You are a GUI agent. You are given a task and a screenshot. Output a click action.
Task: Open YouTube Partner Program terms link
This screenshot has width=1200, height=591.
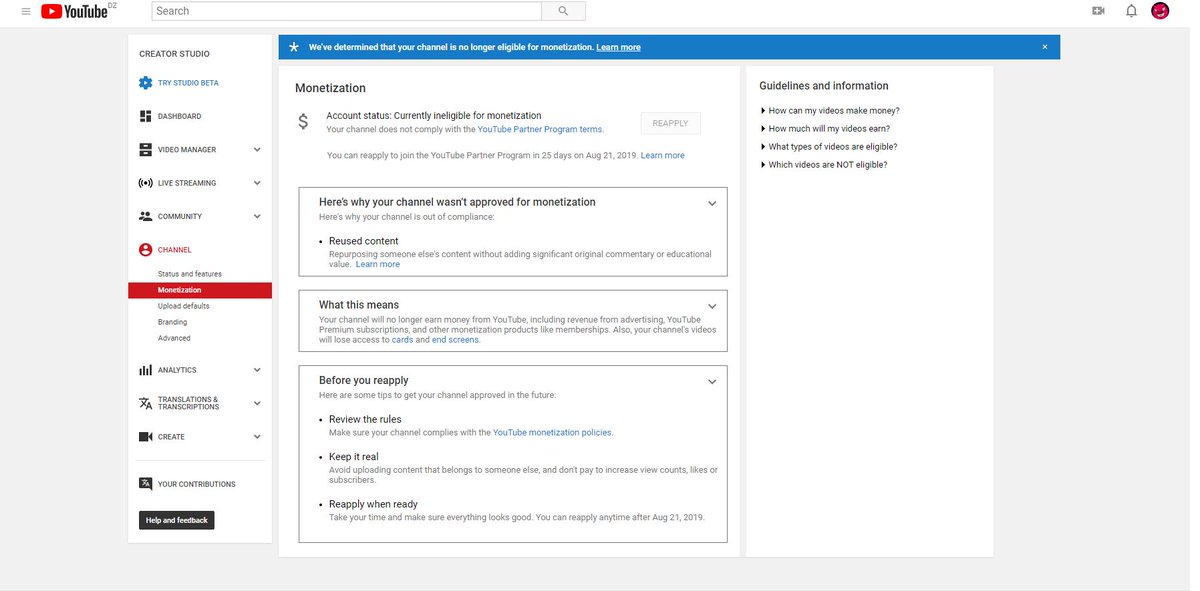click(540, 130)
